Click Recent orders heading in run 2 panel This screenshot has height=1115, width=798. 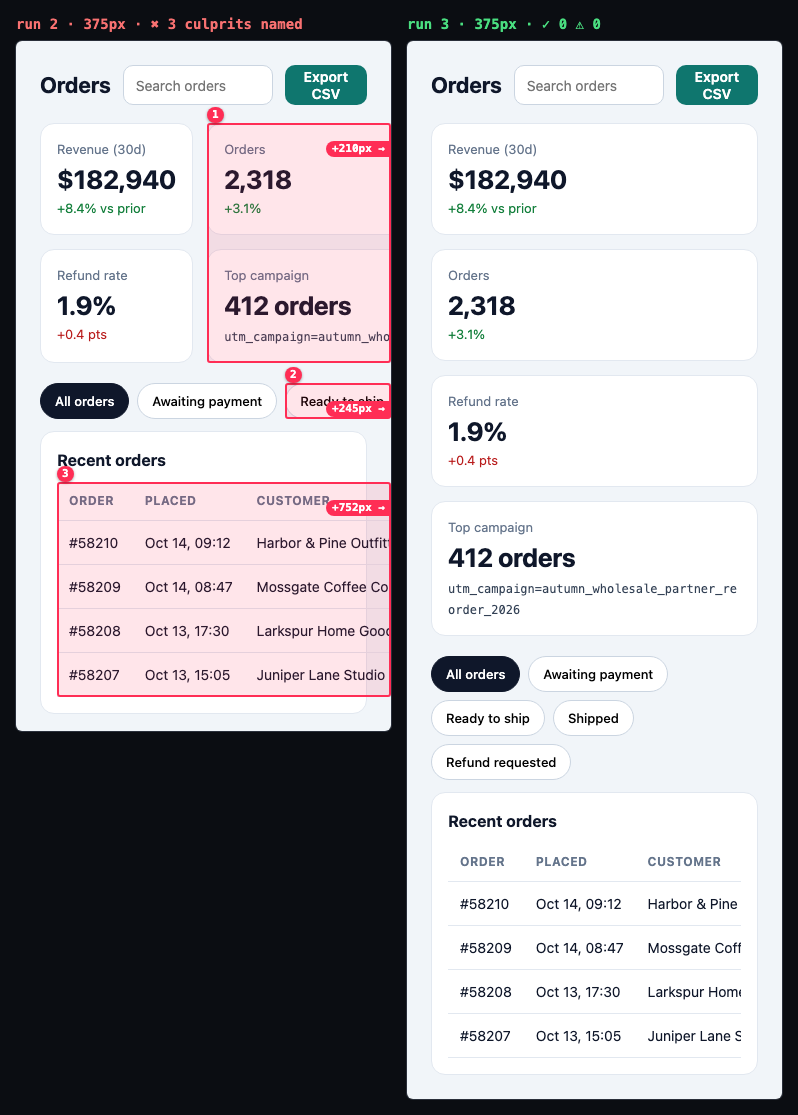pyautogui.click(x=112, y=460)
